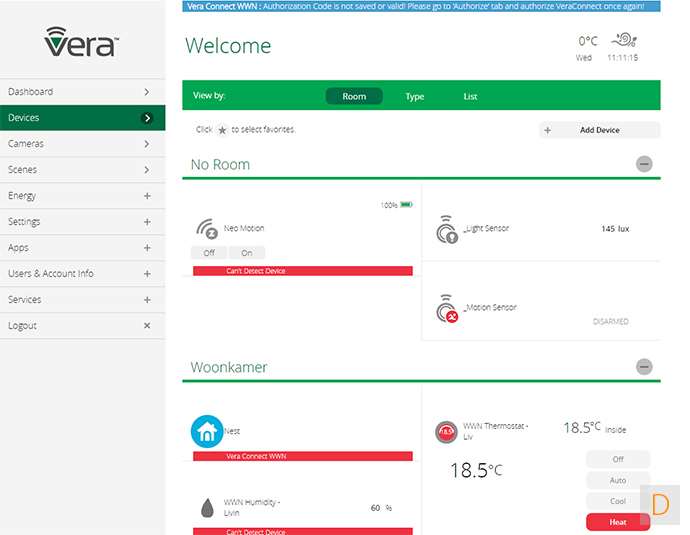The width and height of the screenshot is (690, 535).
Task: Click the WWN Humidity droplet icon
Action: (x=207, y=508)
